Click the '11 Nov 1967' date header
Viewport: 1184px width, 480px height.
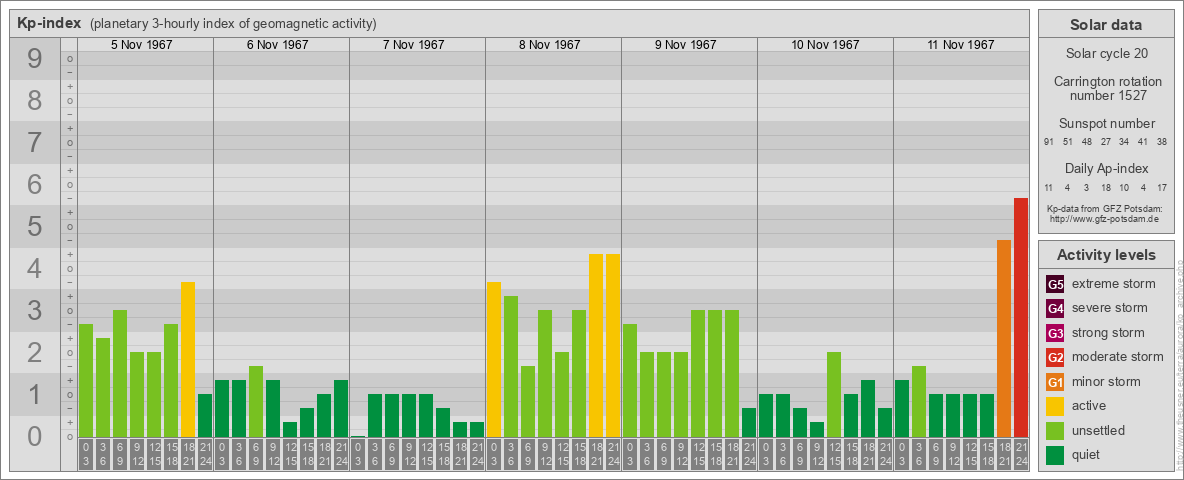coord(960,45)
